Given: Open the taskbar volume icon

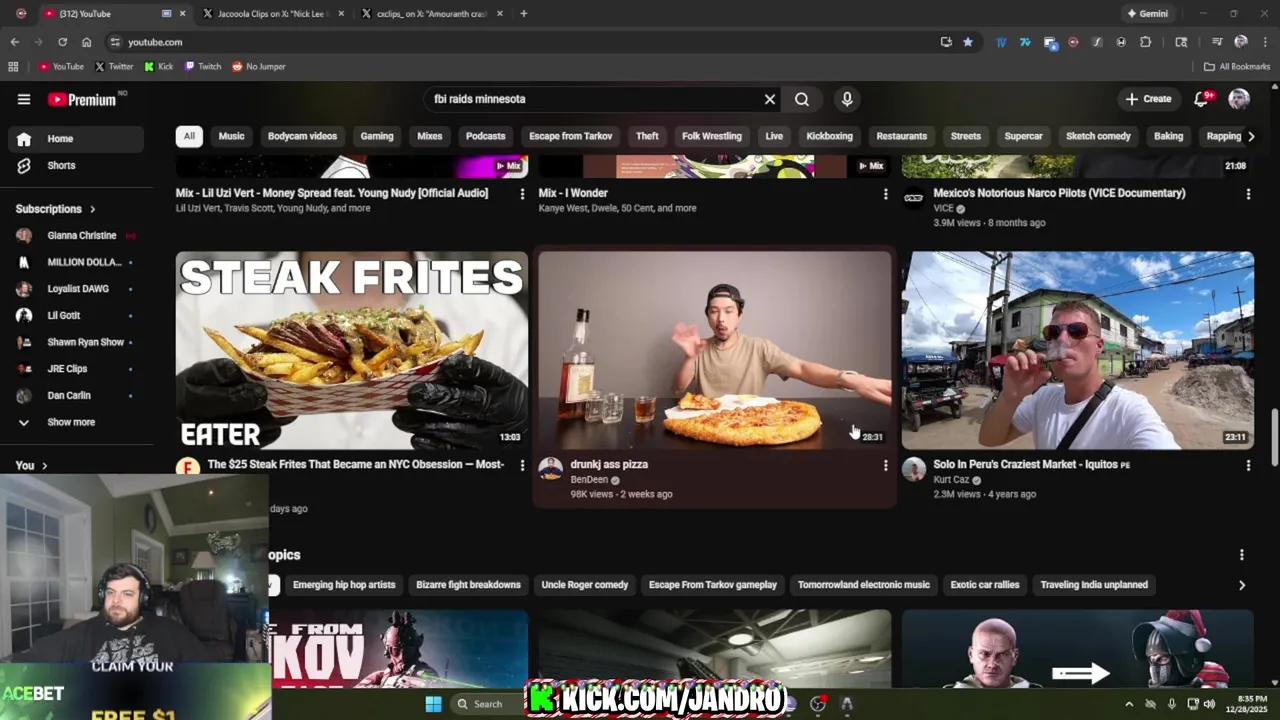Looking at the screenshot, I should pyautogui.click(x=1209, y=704).
